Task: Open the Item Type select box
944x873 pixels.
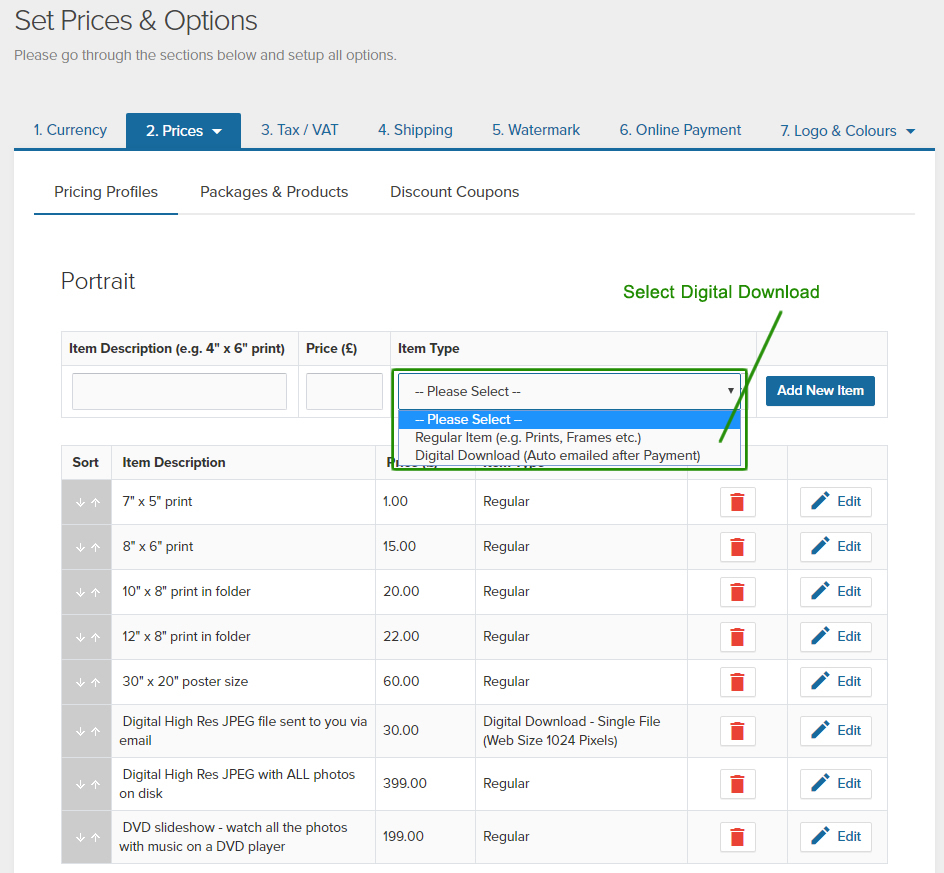Action: point(569,391)
